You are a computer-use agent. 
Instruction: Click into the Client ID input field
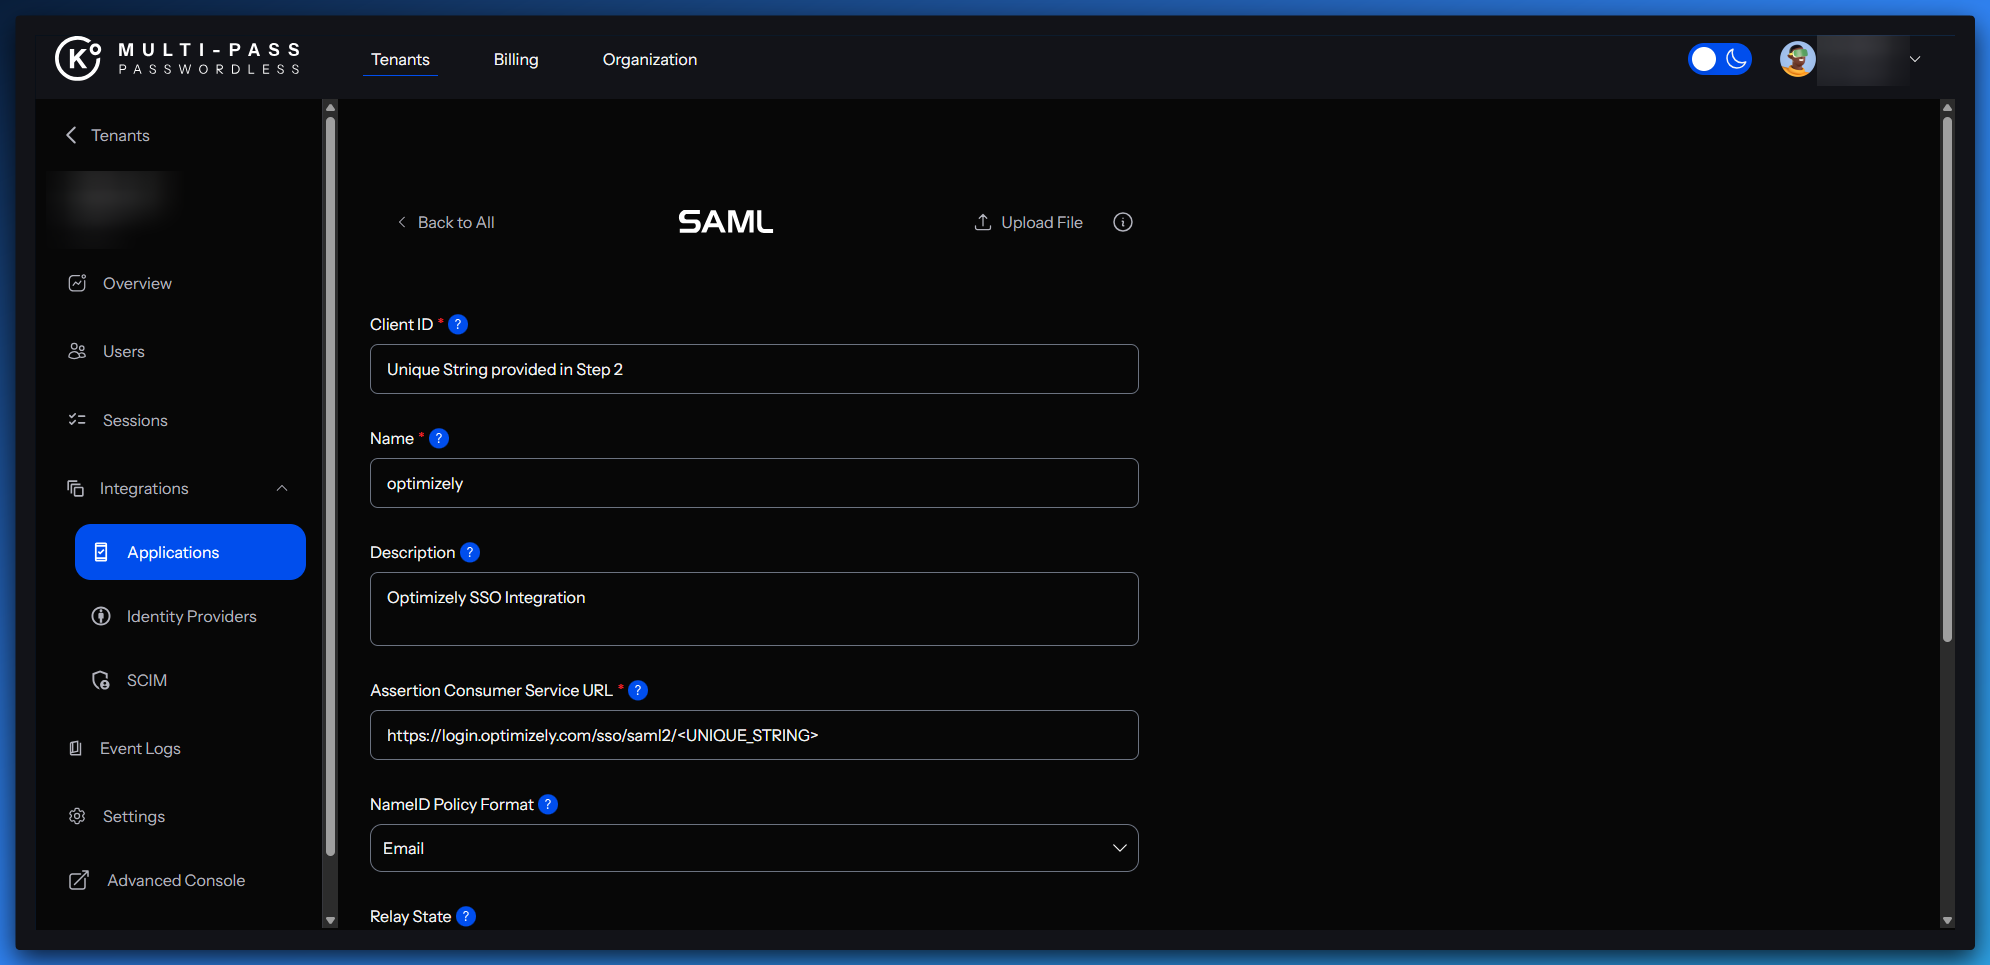point(754,370)
